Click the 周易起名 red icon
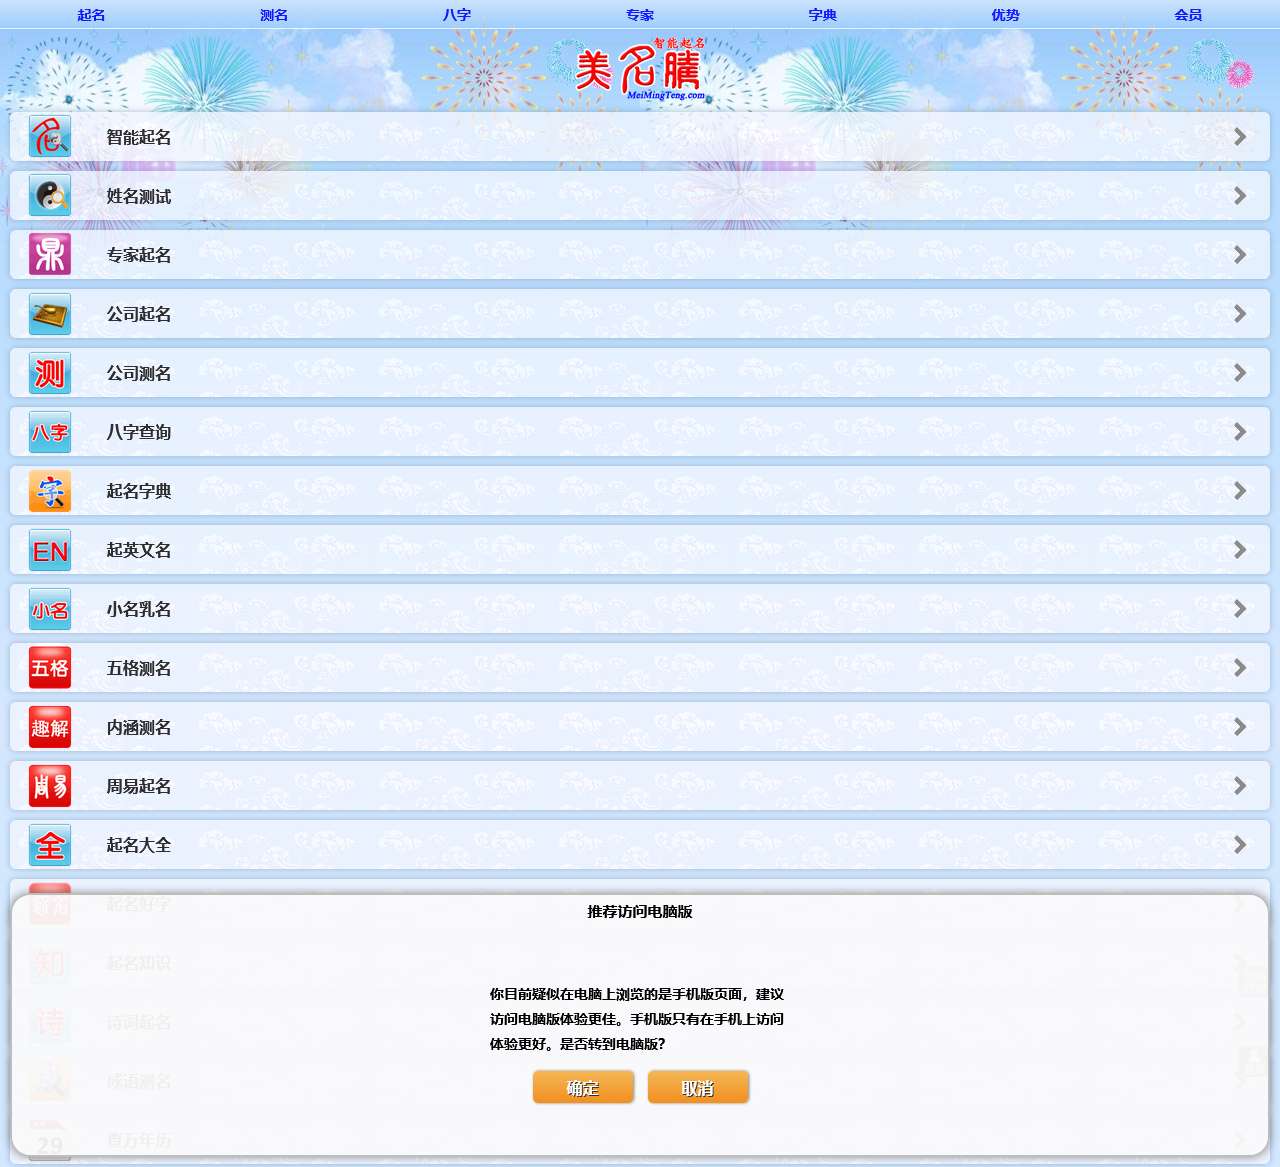The width and height of the screenshot is (1280, 1167). point(50,786)
